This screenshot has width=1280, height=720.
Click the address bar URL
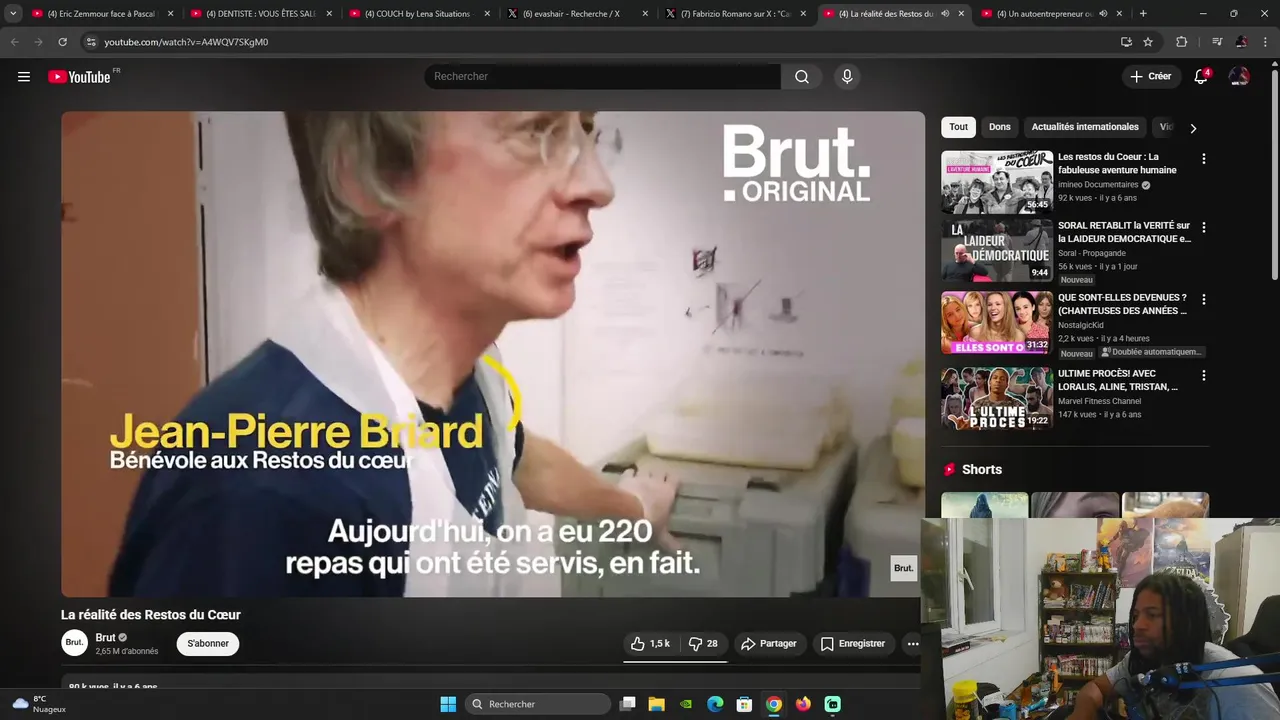pos(186,42)
